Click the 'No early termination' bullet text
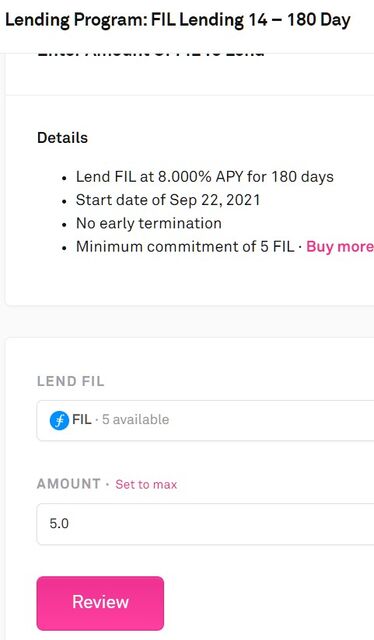The height and width of the screenshot is (640, 374). [x=149, y=223]
